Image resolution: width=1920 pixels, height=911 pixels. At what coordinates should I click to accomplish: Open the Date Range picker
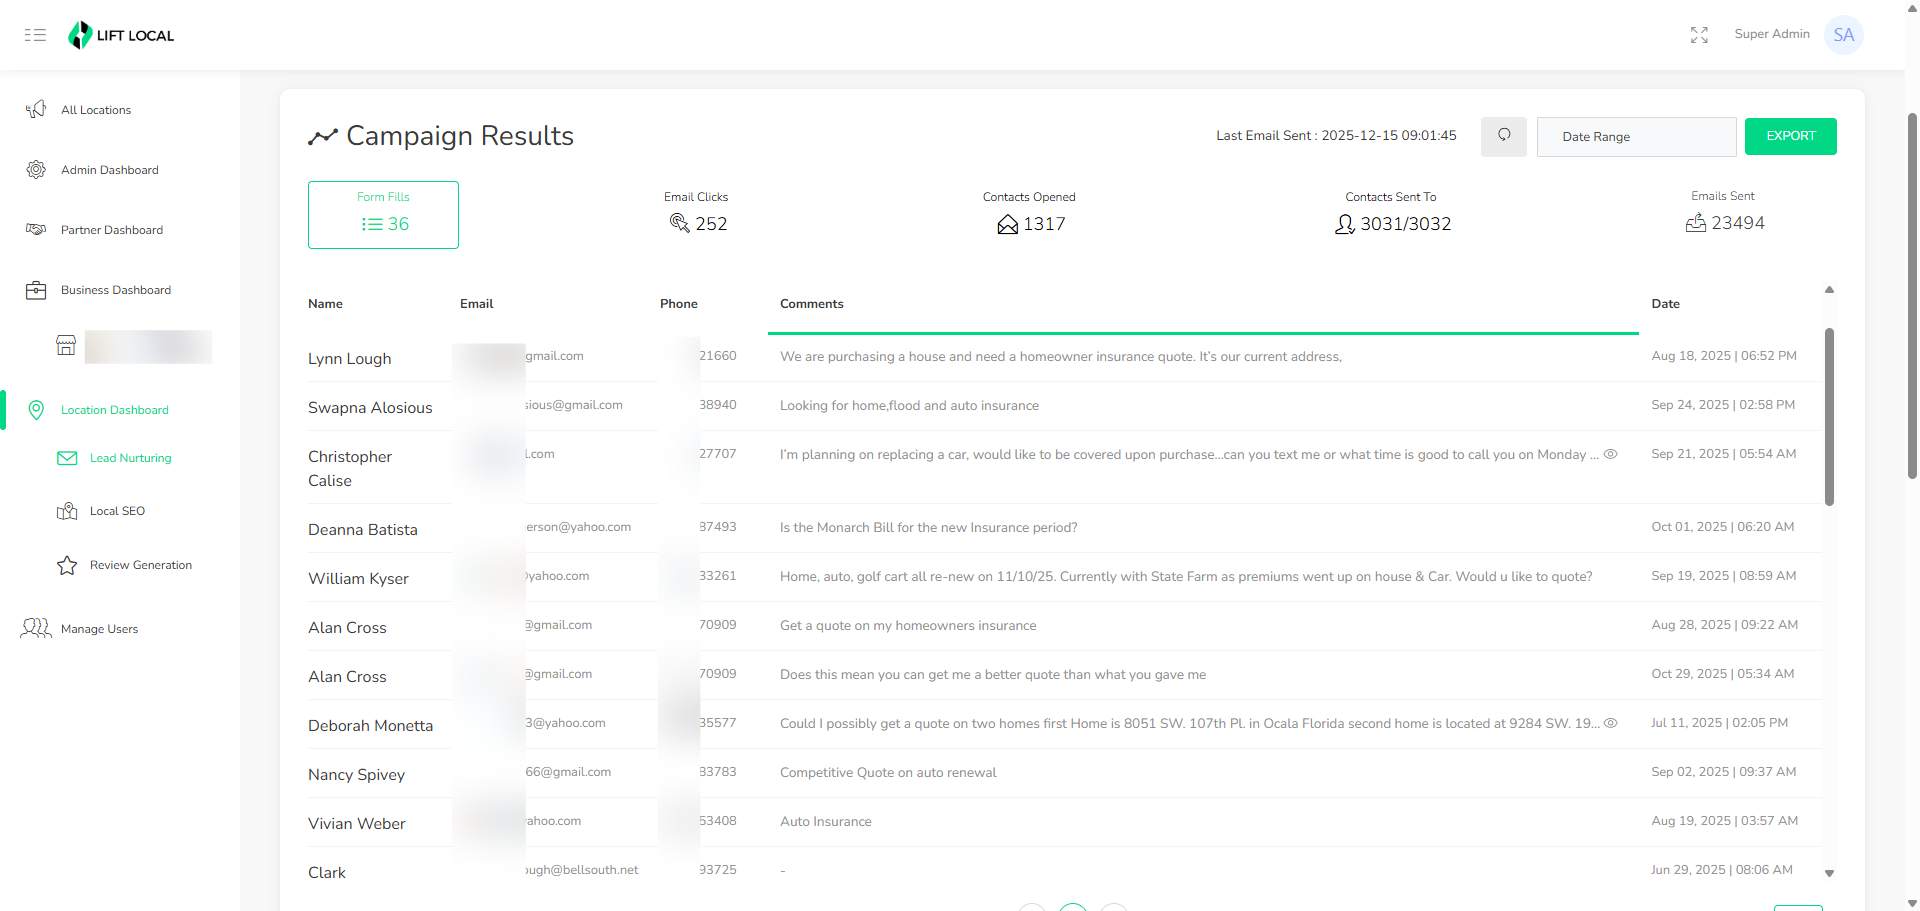tap(1635, 137)
